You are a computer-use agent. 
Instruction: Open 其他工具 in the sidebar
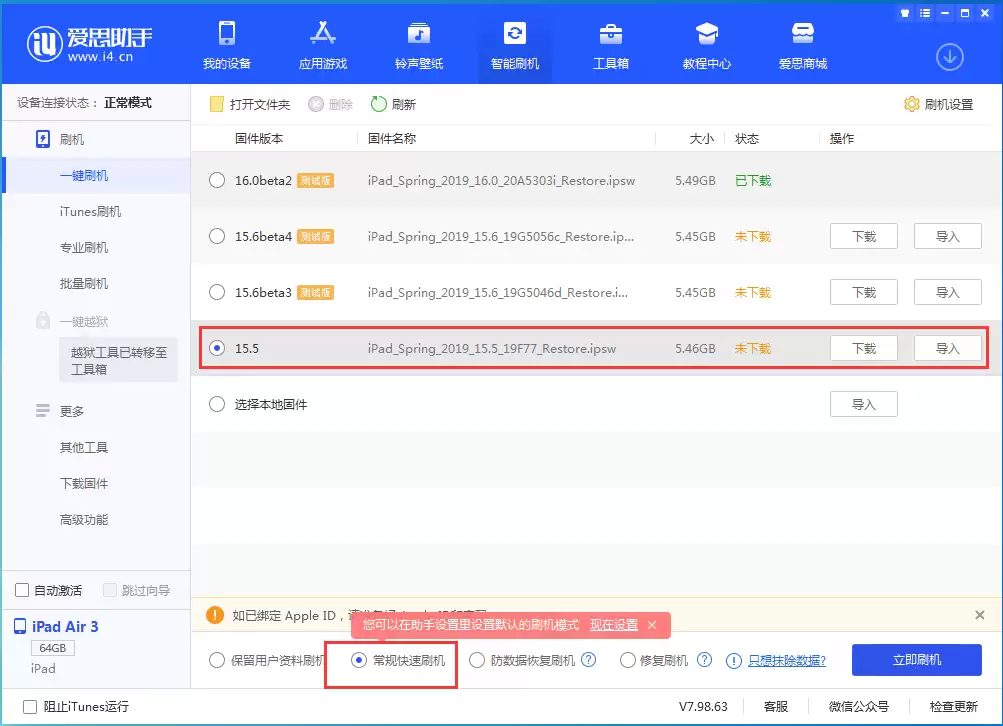pyautogui.click(x=84, y=447)
